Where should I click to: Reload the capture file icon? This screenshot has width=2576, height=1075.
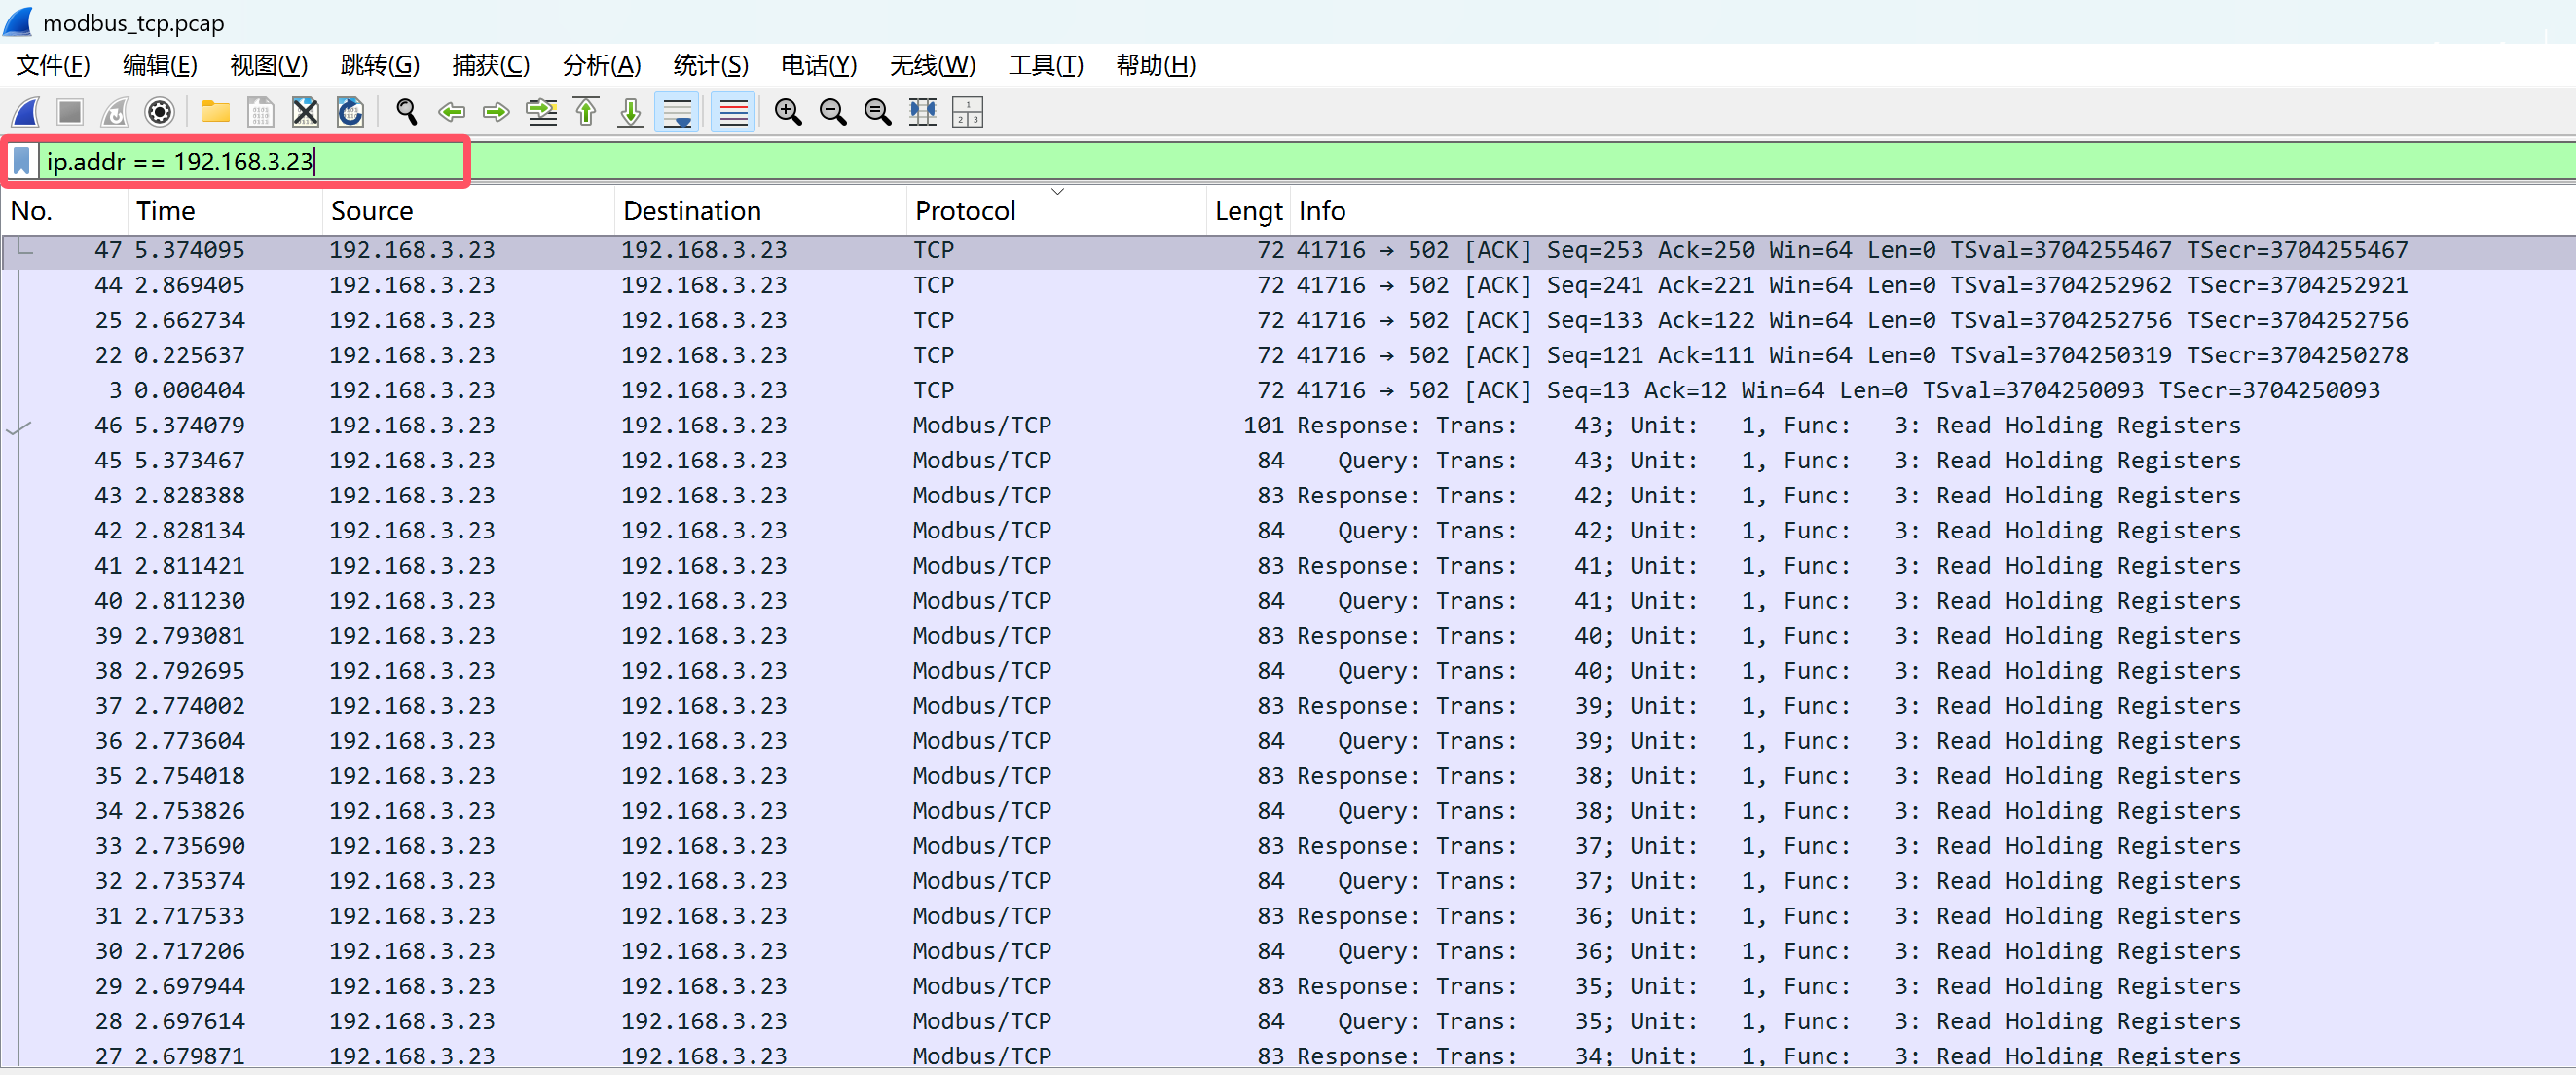(350, 112)
